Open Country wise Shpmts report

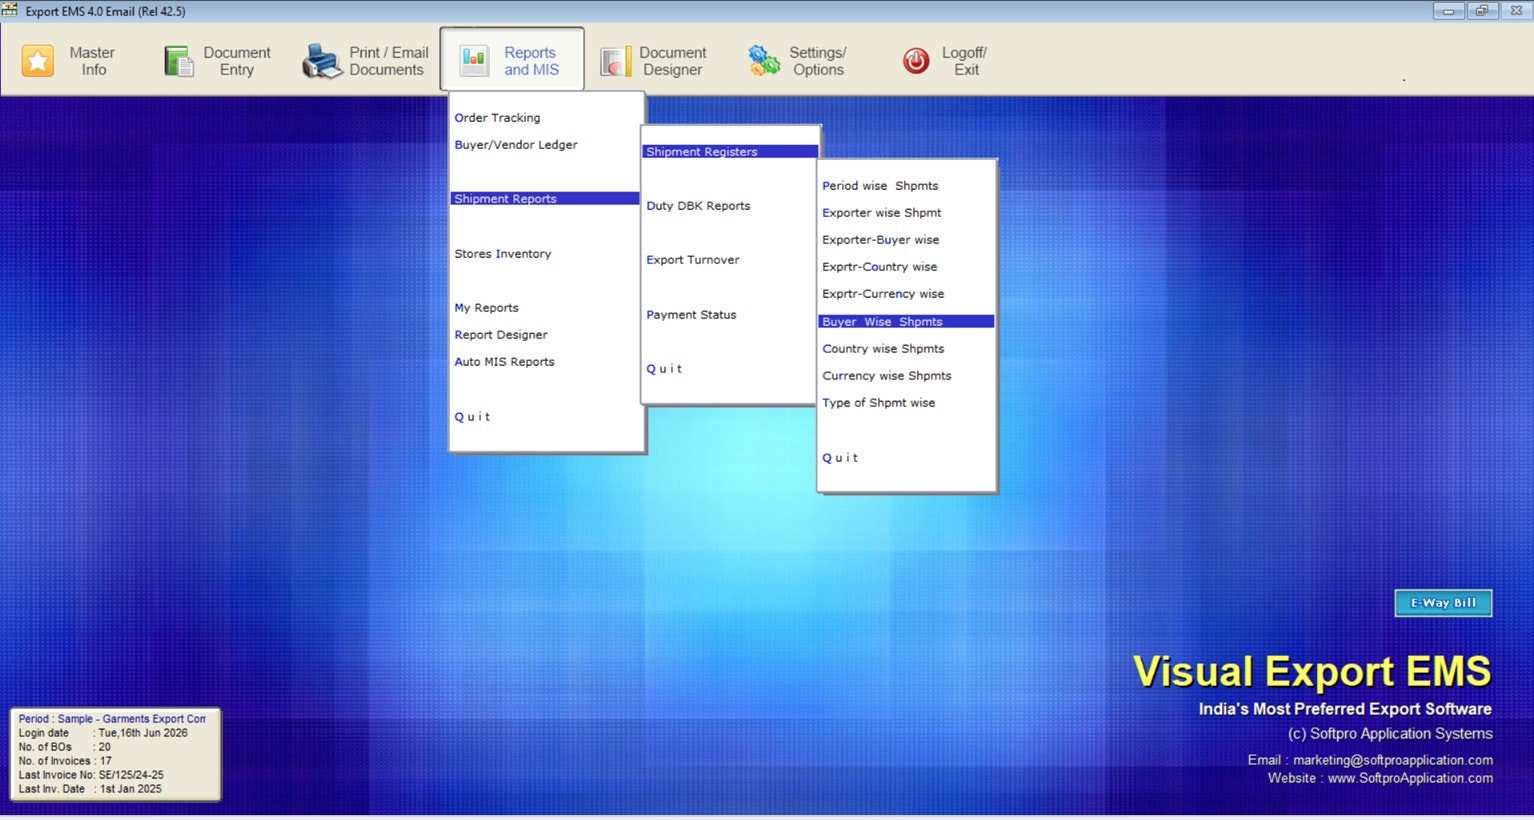(883, 349)
